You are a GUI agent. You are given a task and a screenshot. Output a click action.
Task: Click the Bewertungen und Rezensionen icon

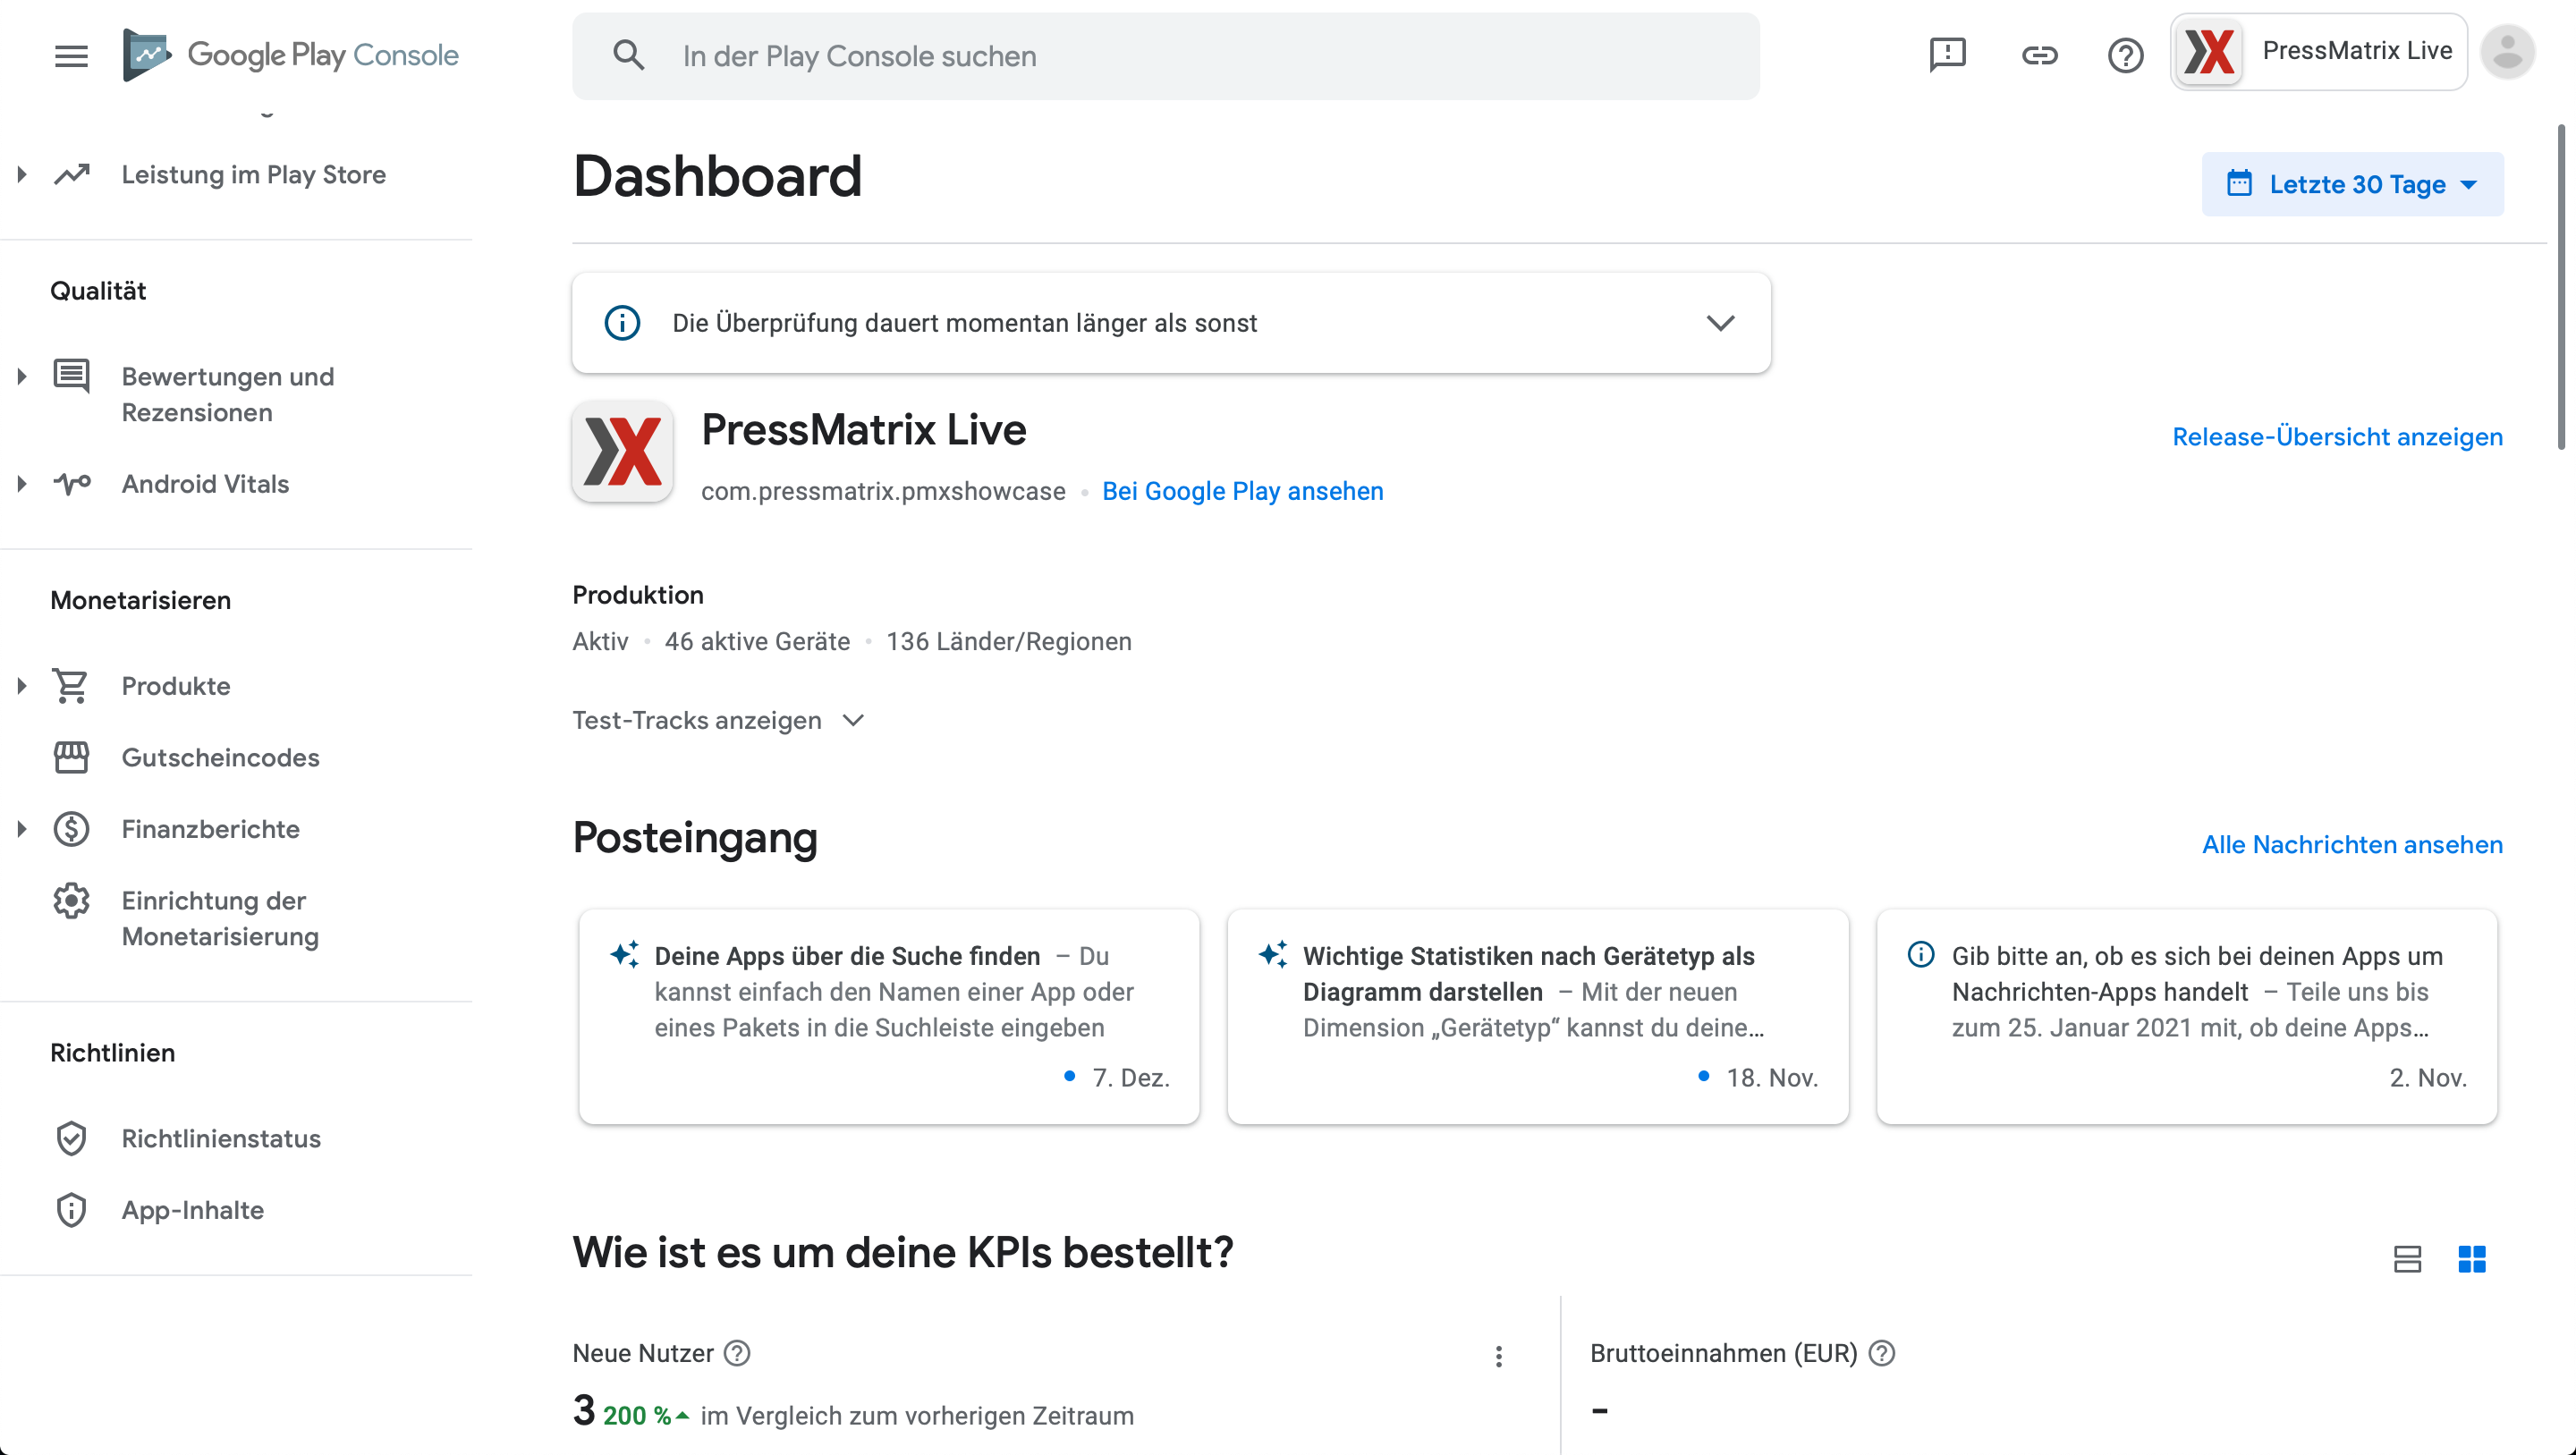(71, 376)
